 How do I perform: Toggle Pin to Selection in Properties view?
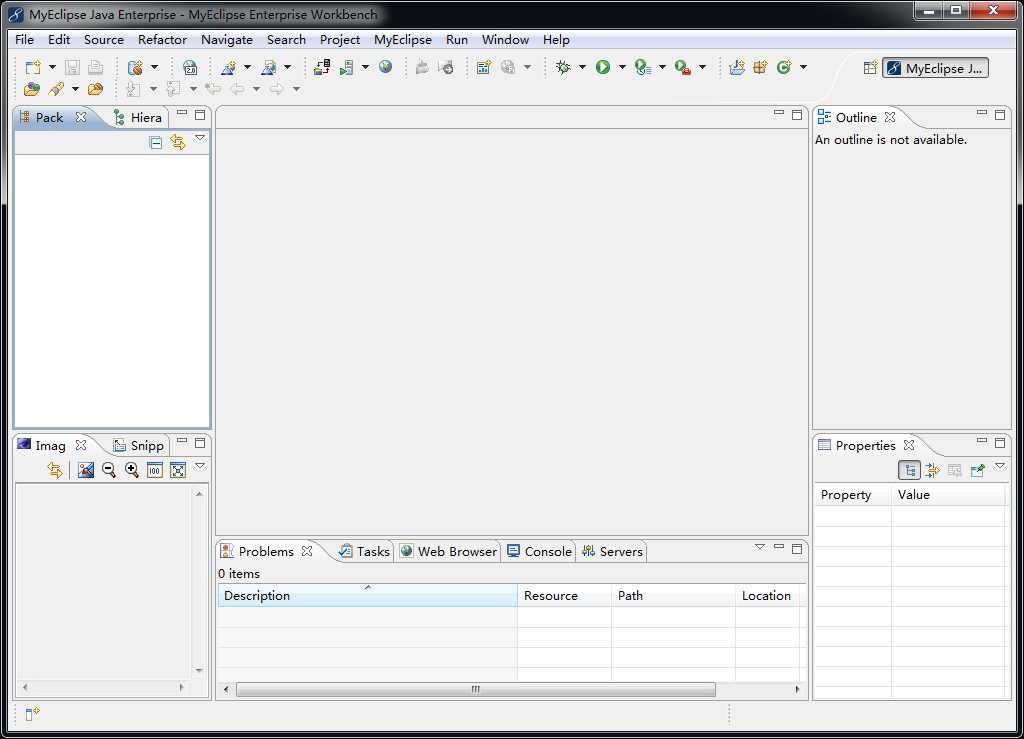[x=978, y=470]
